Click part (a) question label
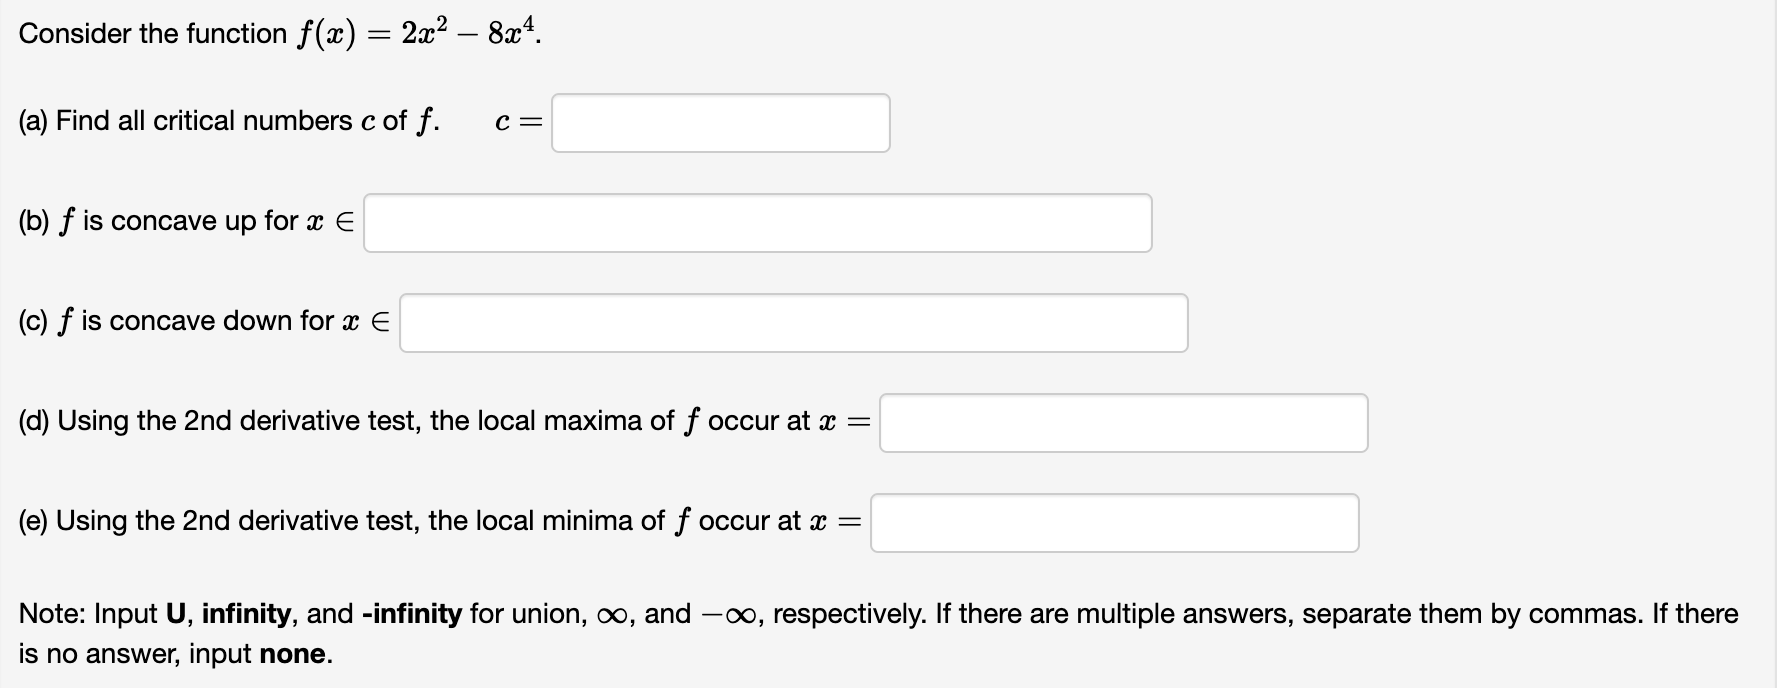The image size is (1782, 688). [x=225, y=121]
